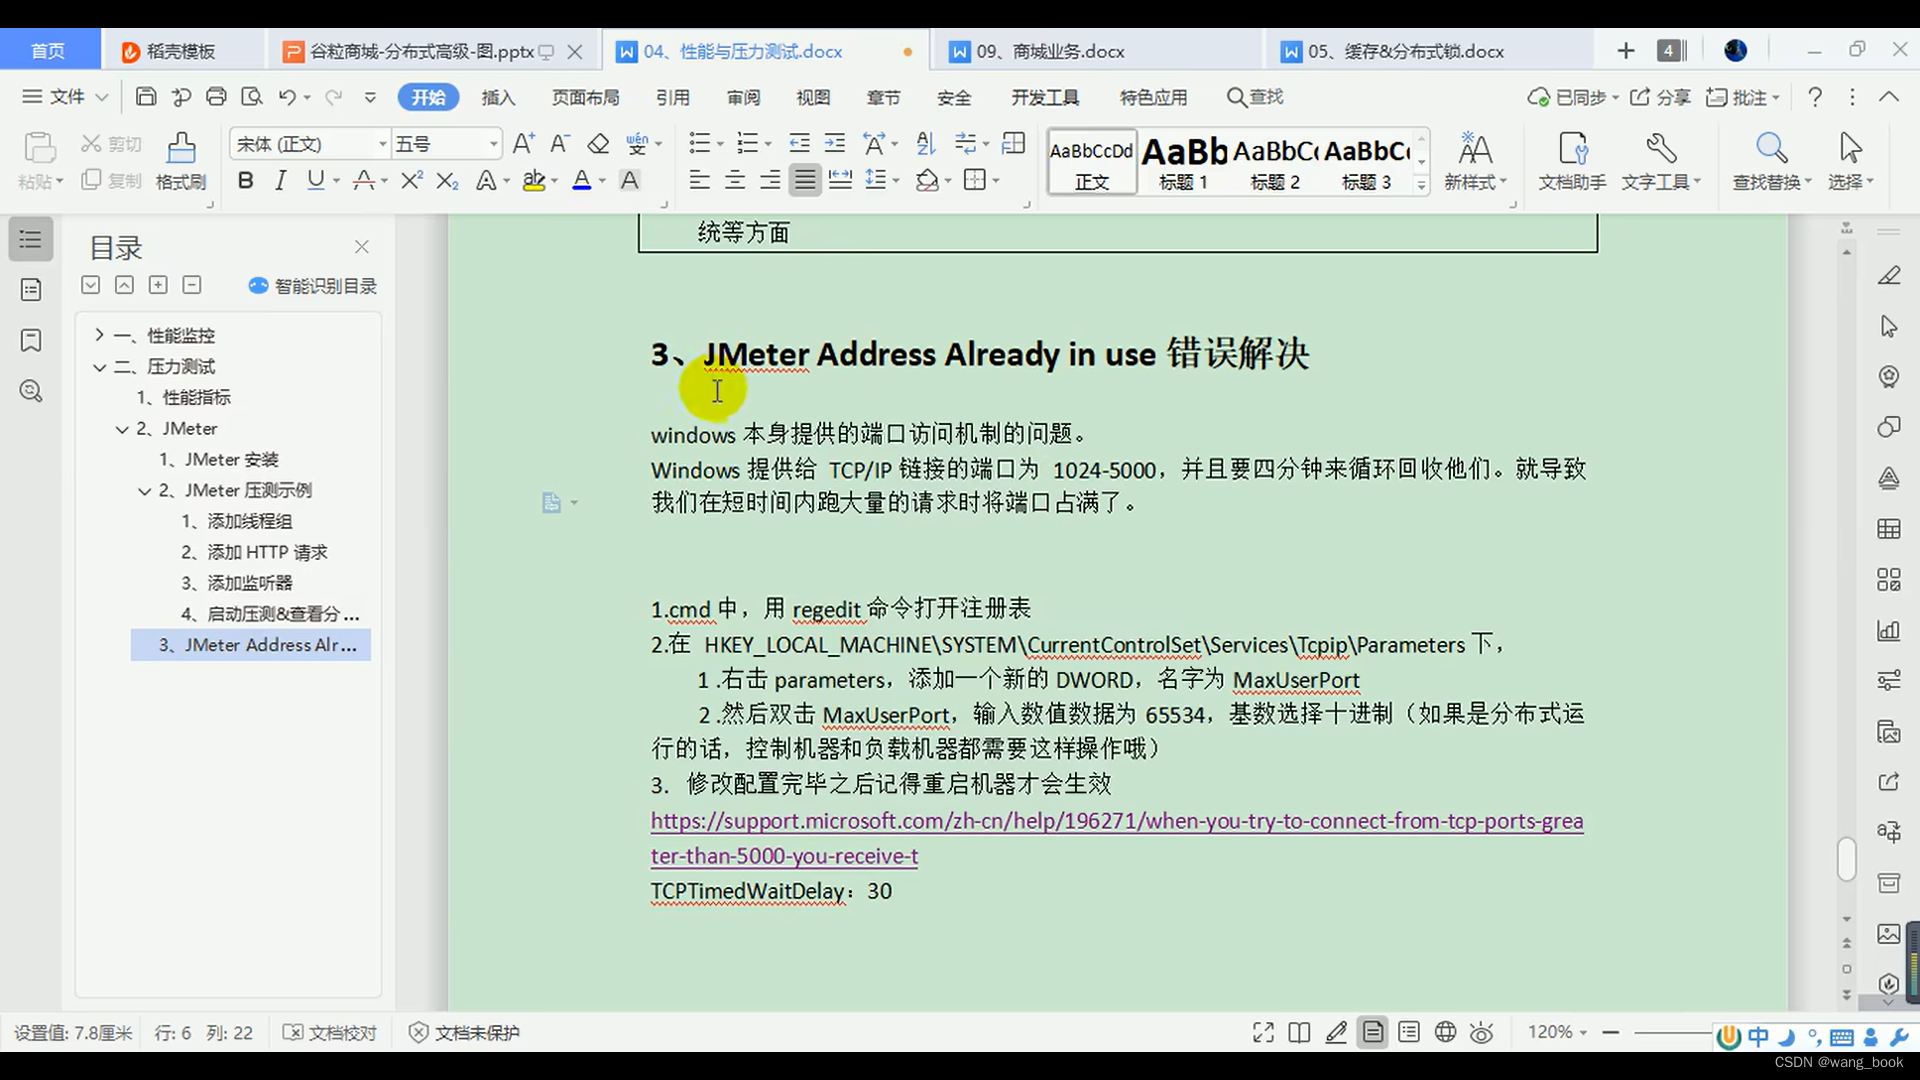Align paragraph to the left
1920x1080 pixels.
699,180
